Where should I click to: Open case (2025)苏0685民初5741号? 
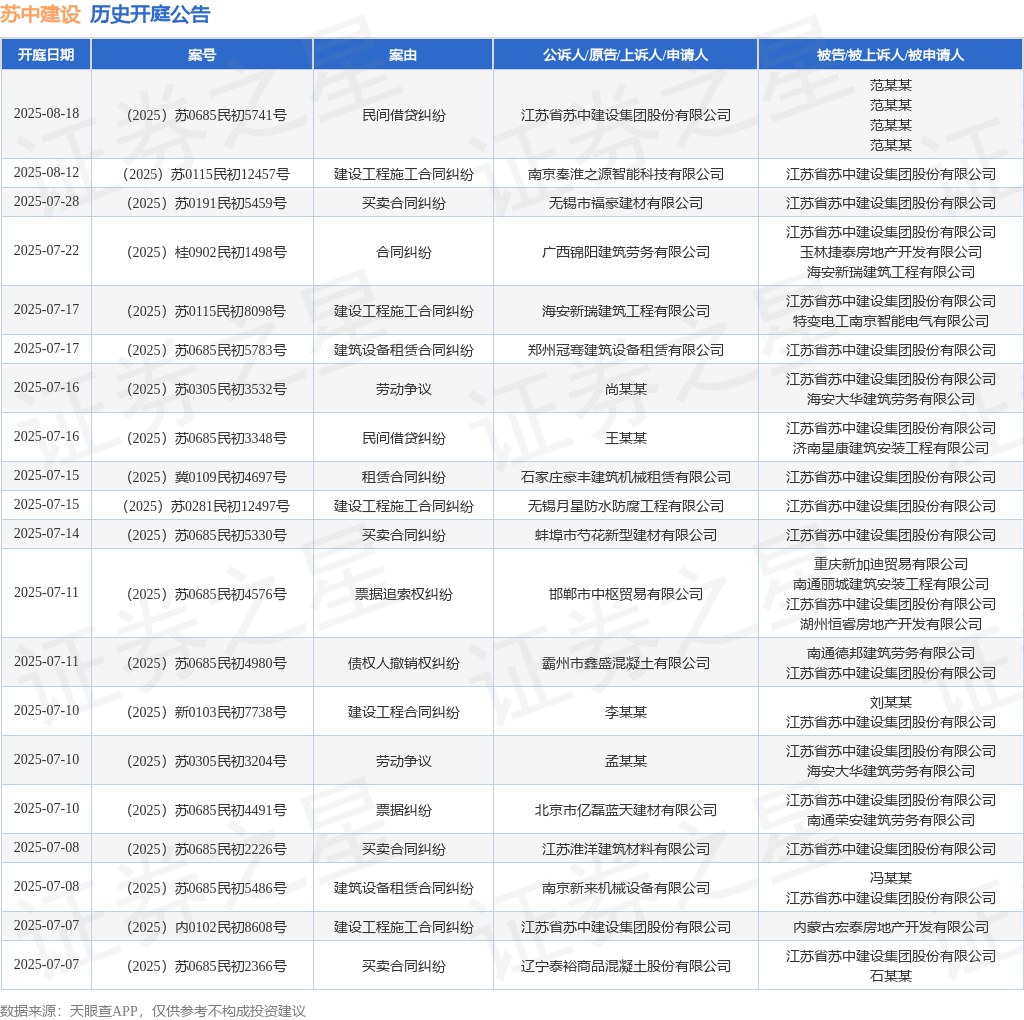tap(202, 115)
